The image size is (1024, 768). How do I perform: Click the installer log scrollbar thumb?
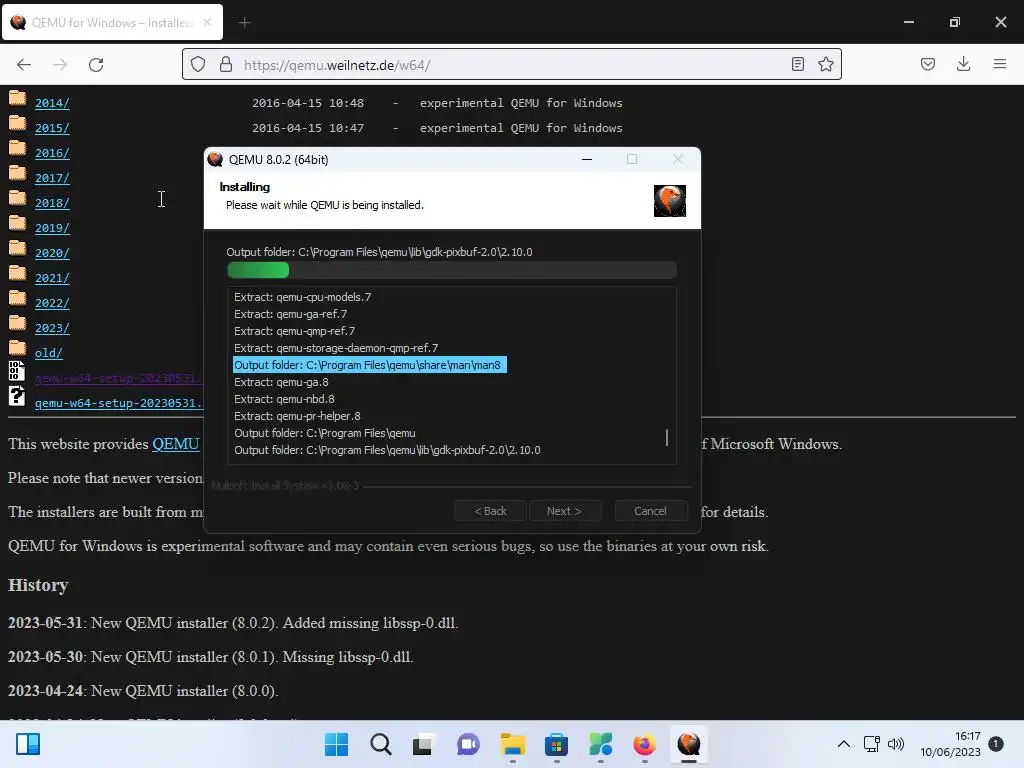667,438
